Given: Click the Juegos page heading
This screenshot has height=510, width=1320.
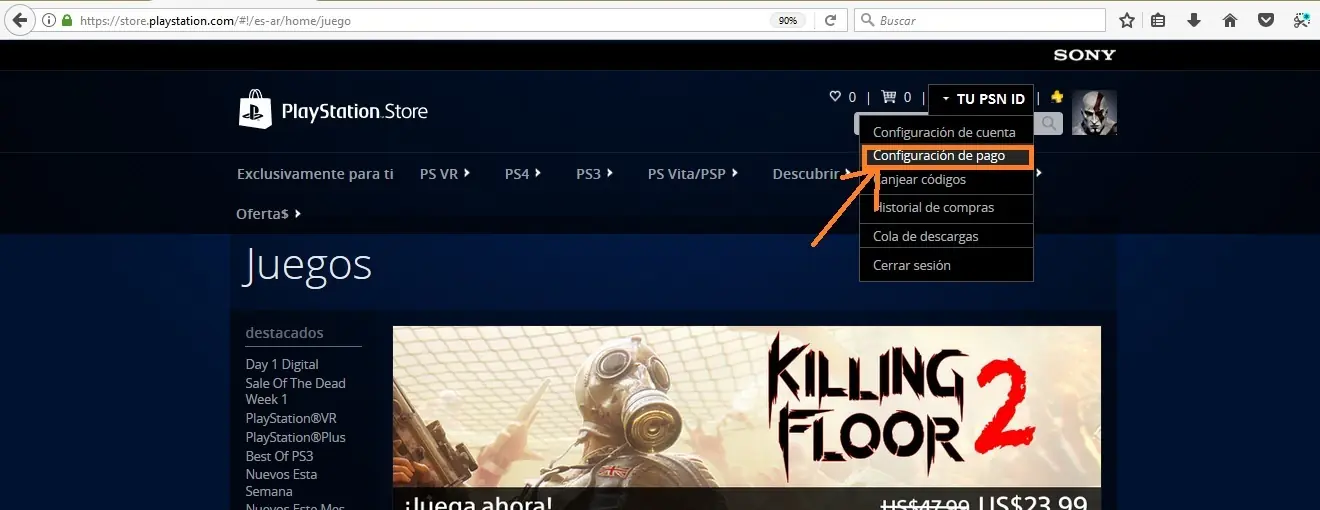Looking at the screenshot, I should point(308,265).
